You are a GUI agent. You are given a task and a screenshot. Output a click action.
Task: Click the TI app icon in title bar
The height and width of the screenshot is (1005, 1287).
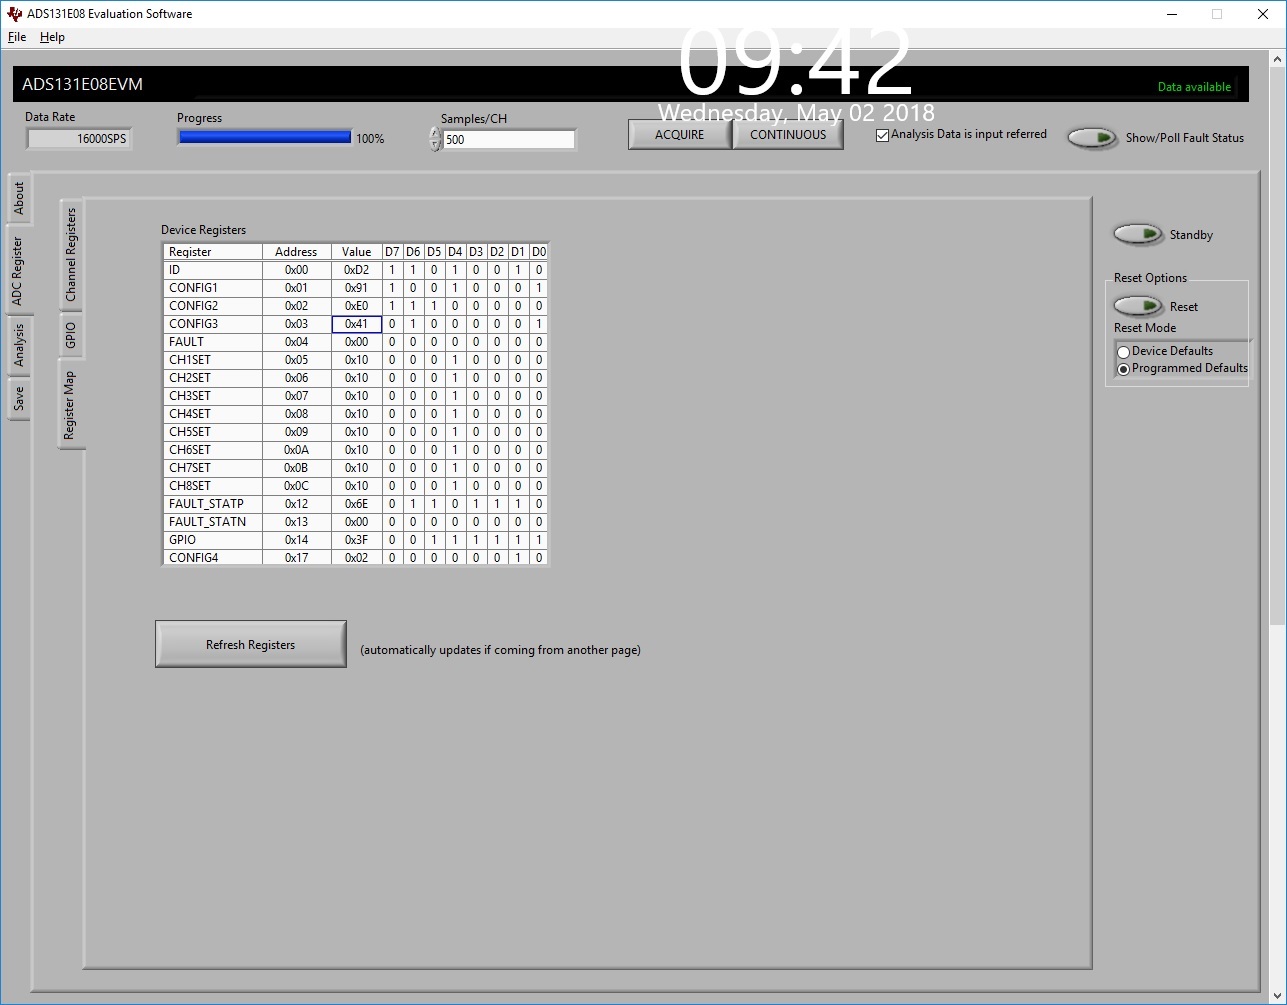[x=14, y=14]
